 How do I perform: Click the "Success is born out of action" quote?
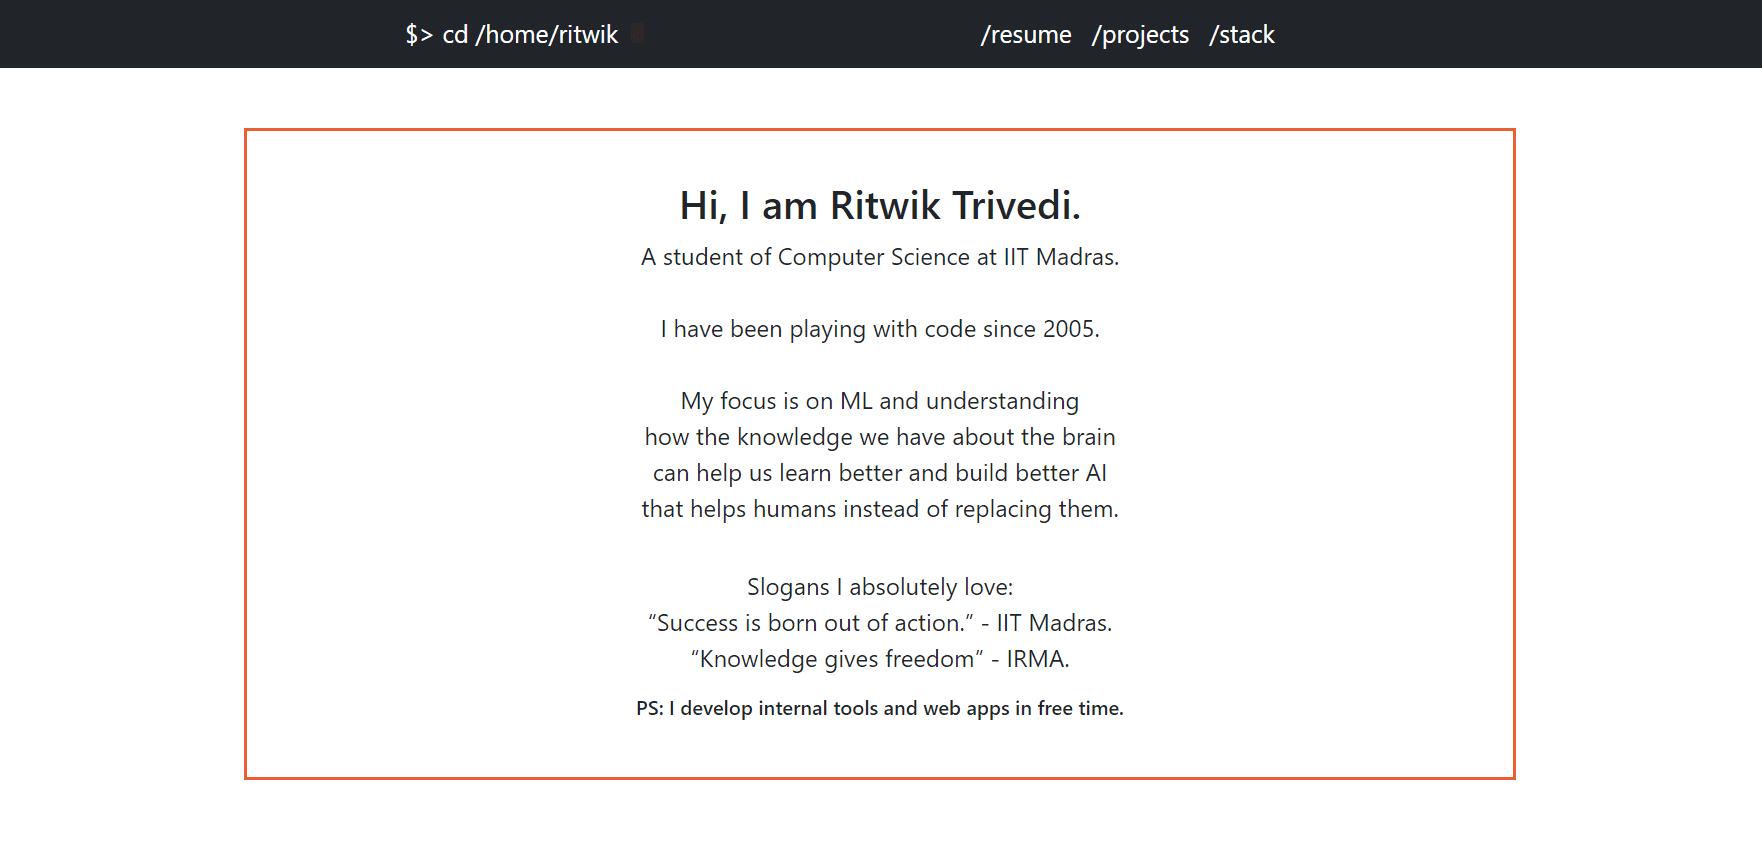point(880,623)
